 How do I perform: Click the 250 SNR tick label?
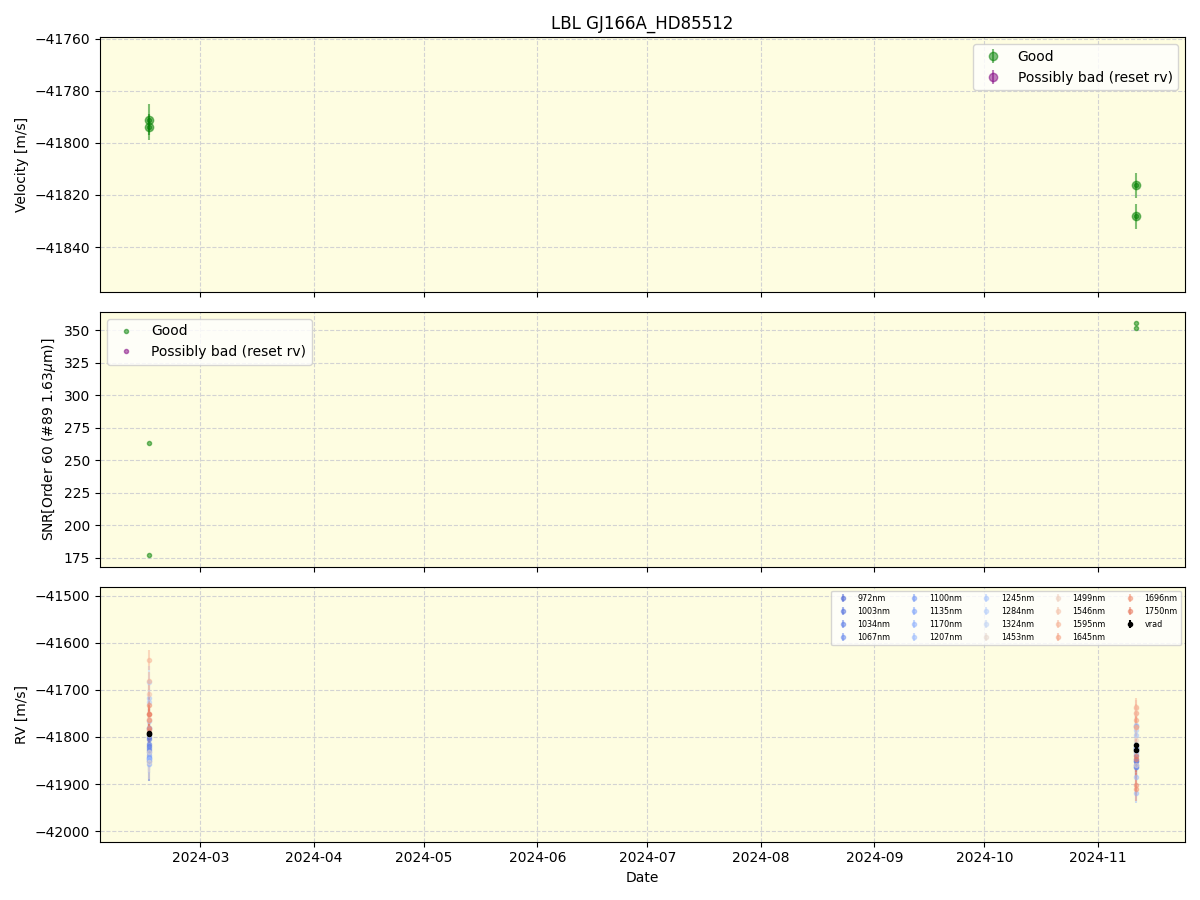[x=78, y=461]
